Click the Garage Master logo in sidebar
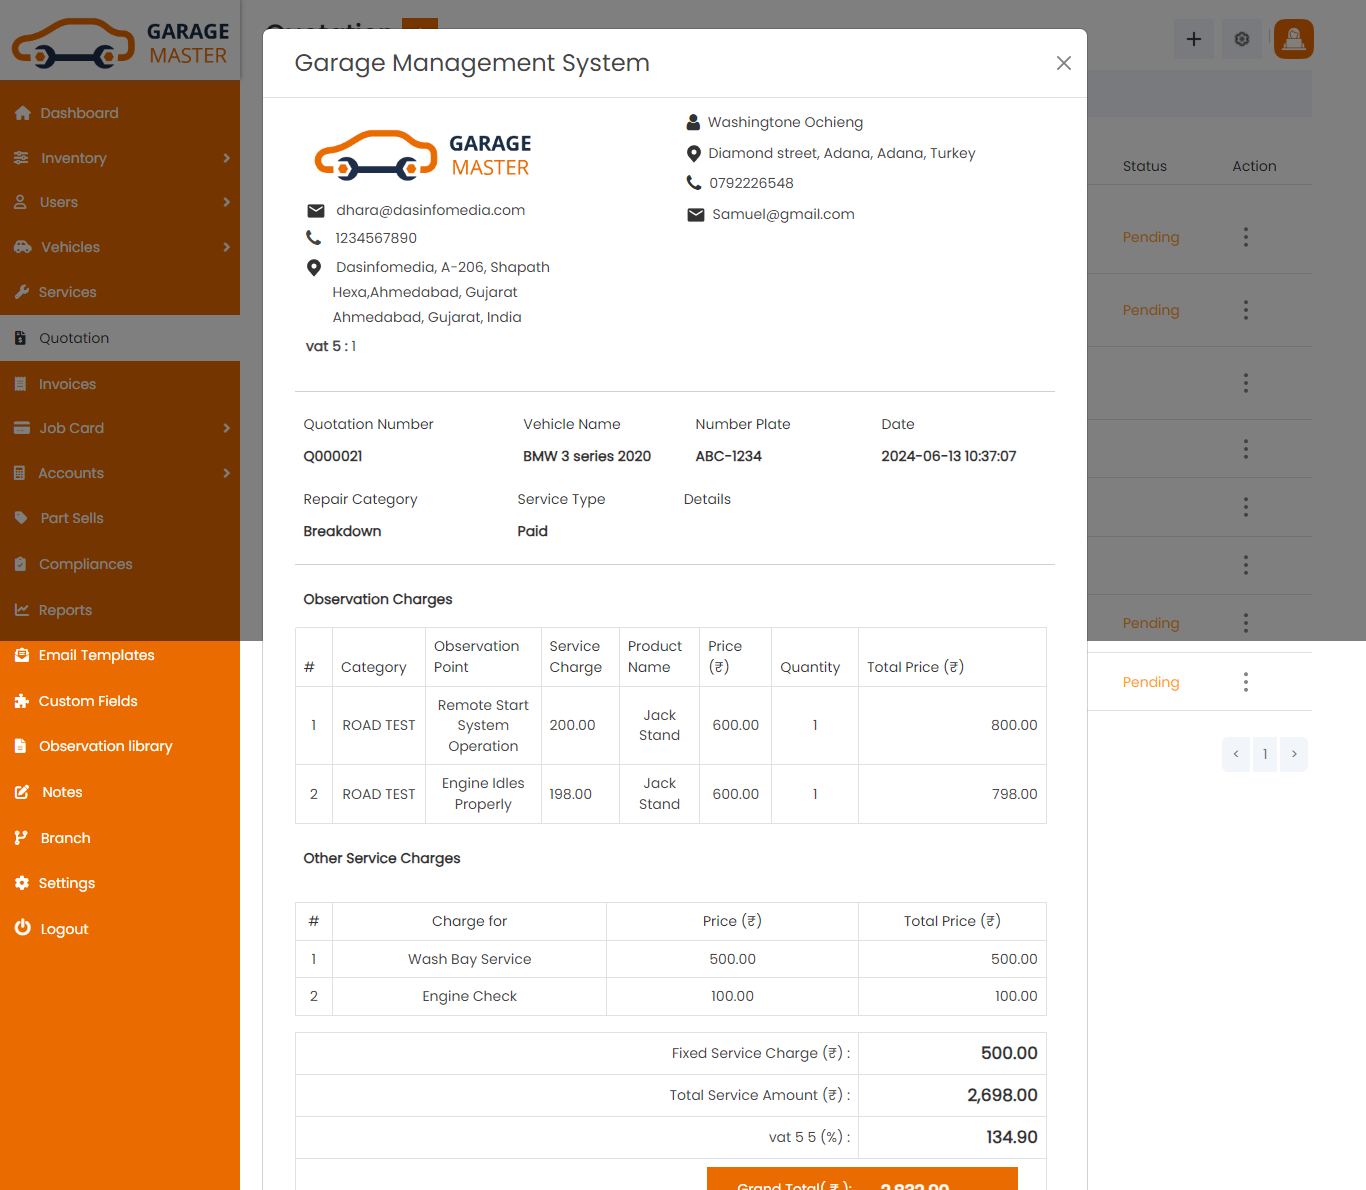 pos(120,43)
